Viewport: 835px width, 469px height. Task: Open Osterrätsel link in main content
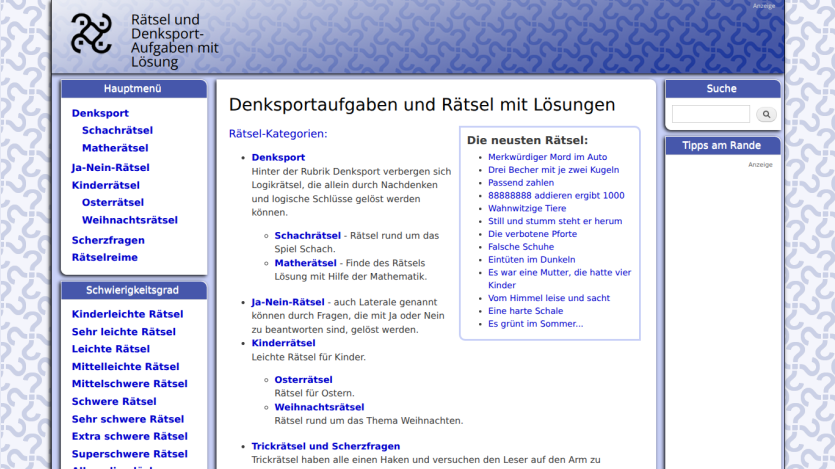pyautogui.click(x=303, y=380)
